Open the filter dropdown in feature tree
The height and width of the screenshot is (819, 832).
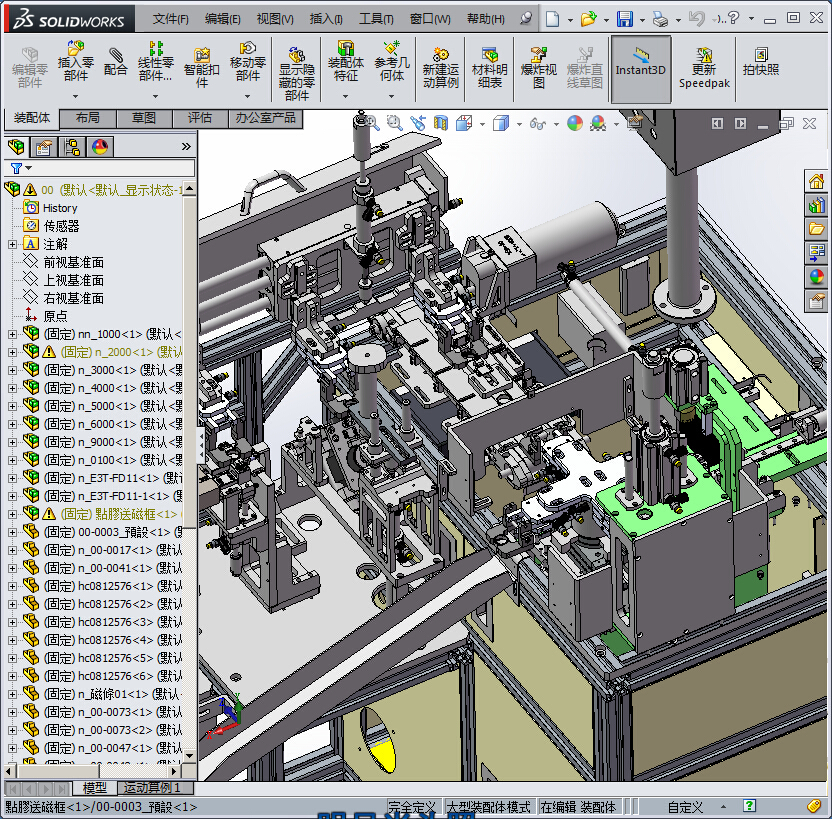28,169
